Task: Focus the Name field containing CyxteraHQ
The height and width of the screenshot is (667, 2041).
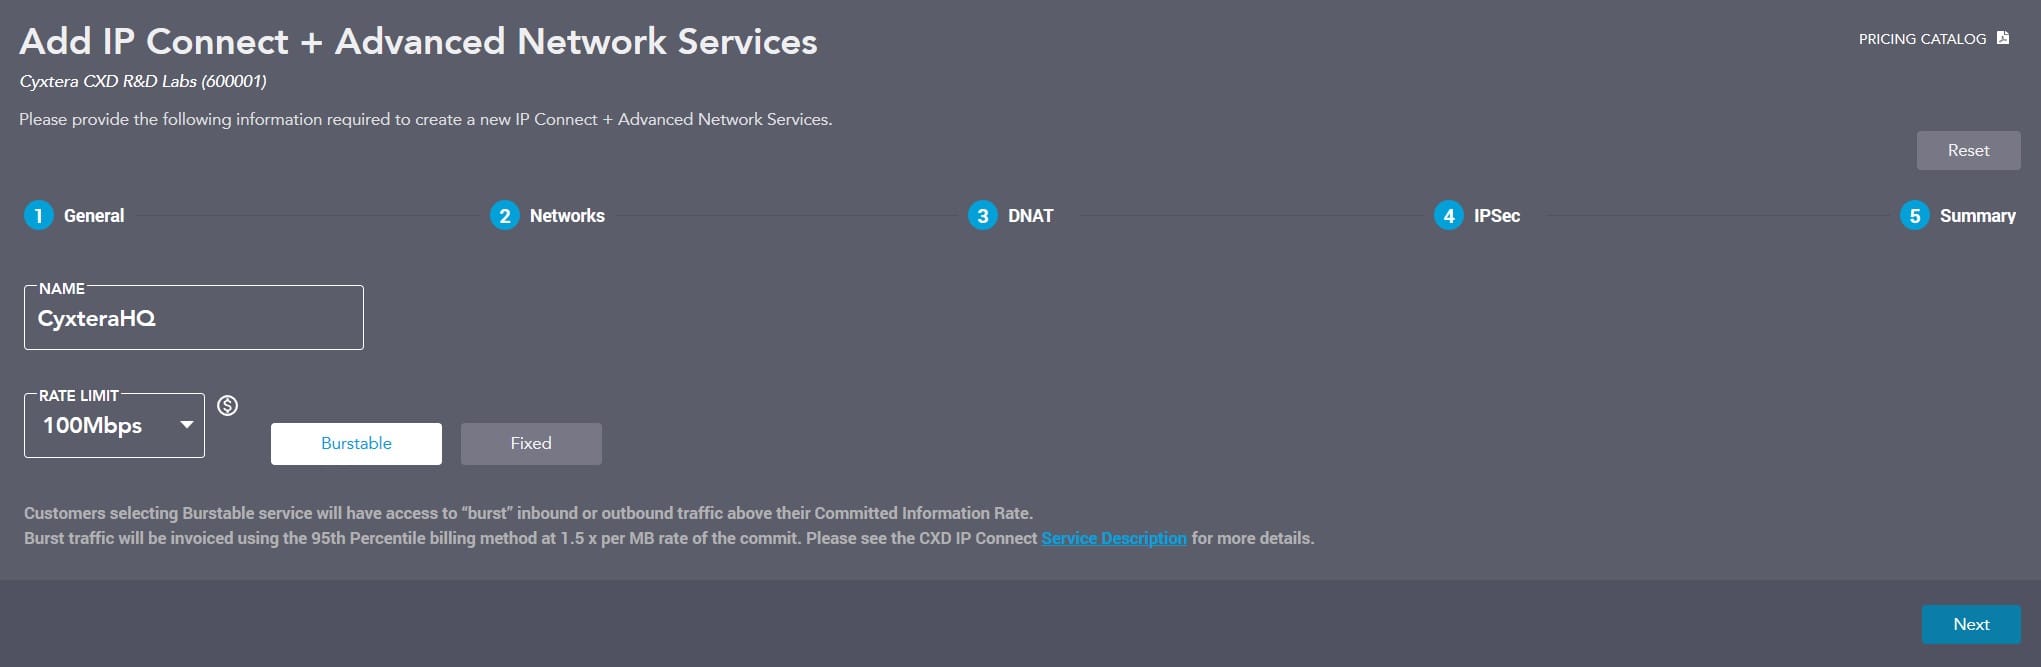Action: (194, 318)
